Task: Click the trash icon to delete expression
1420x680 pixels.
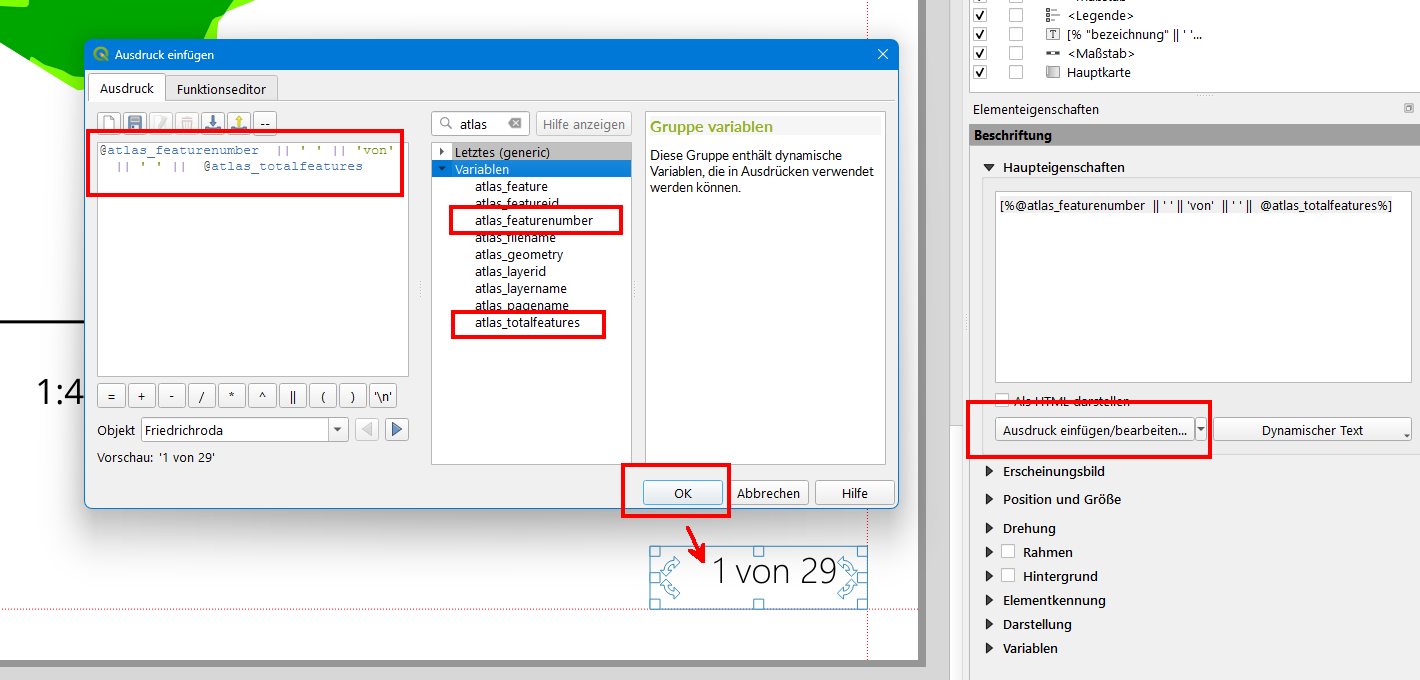Action: [x=187, y=123]
